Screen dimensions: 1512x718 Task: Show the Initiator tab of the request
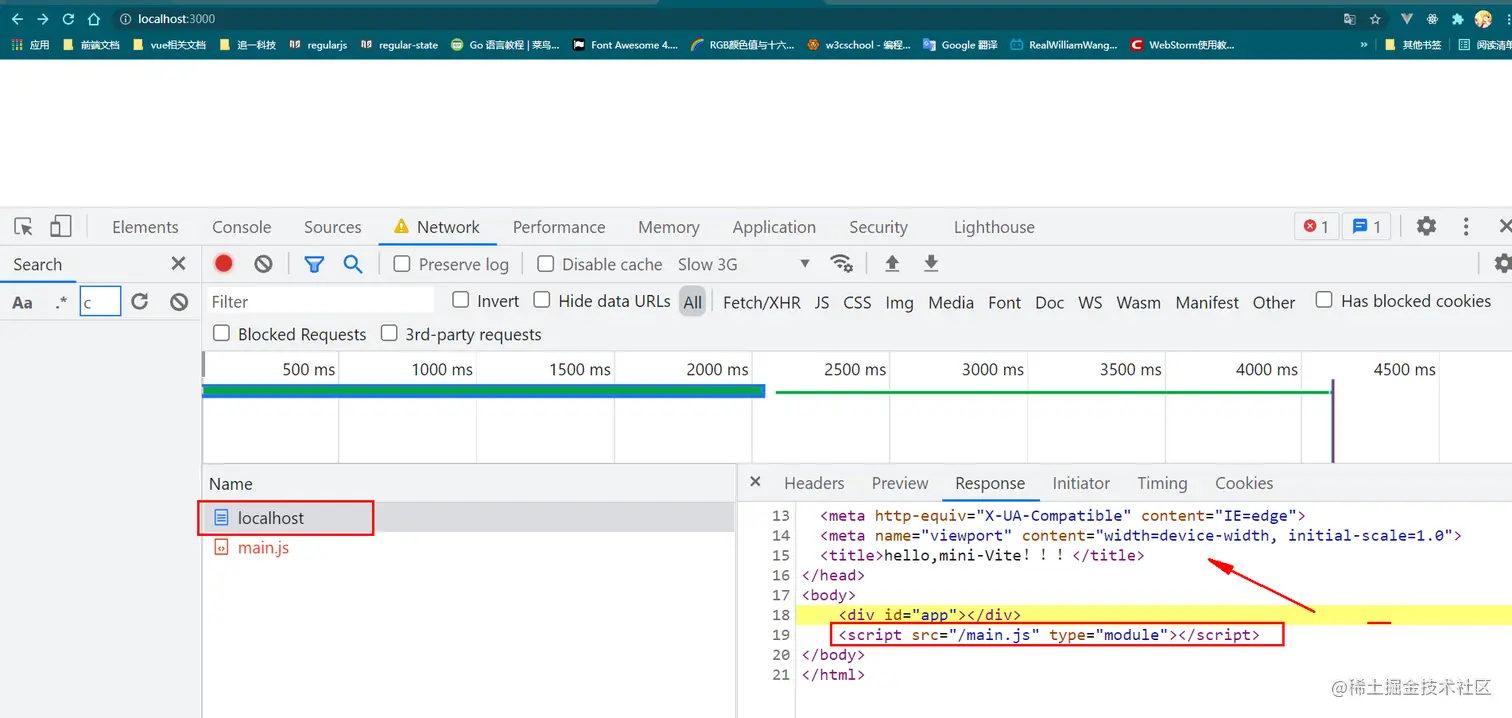pos(1081,483)
